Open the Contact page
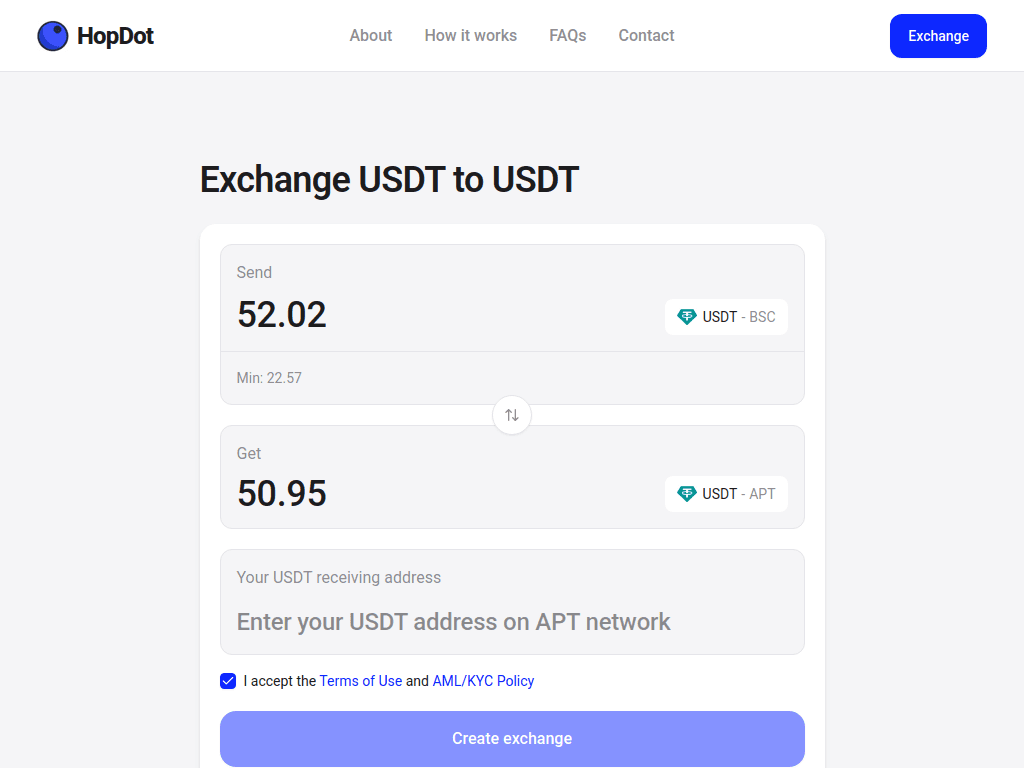The height and width of the screenshot is (768, 1024). point(646,35)
